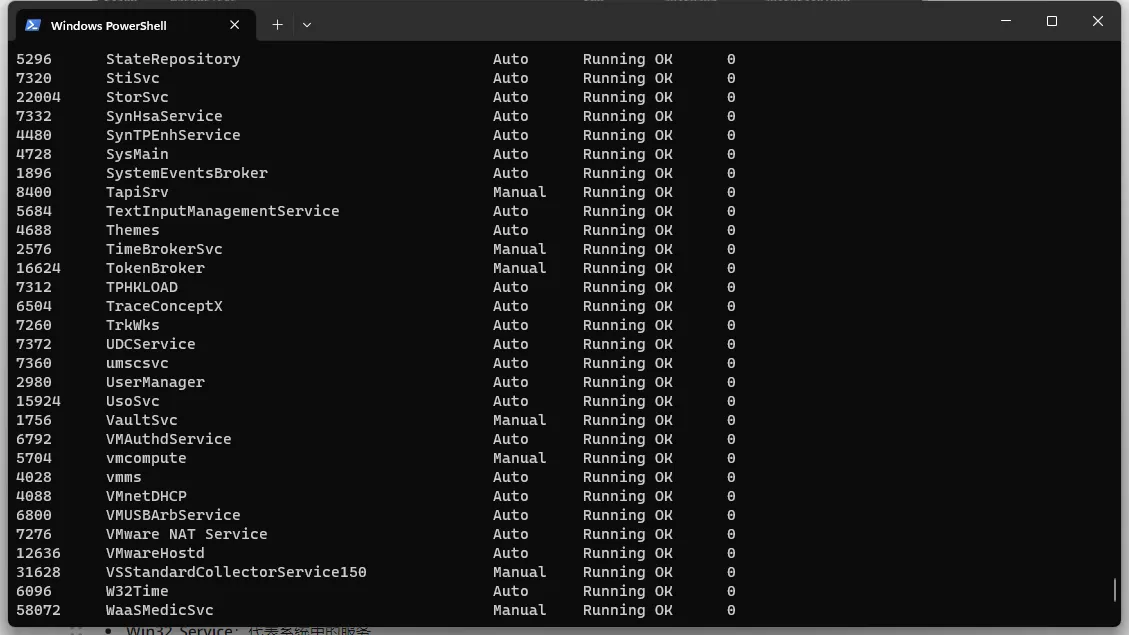Click the terminal vertical scrollbar thumb
Screen dimensions: 1129x635
click(1115, 590)
